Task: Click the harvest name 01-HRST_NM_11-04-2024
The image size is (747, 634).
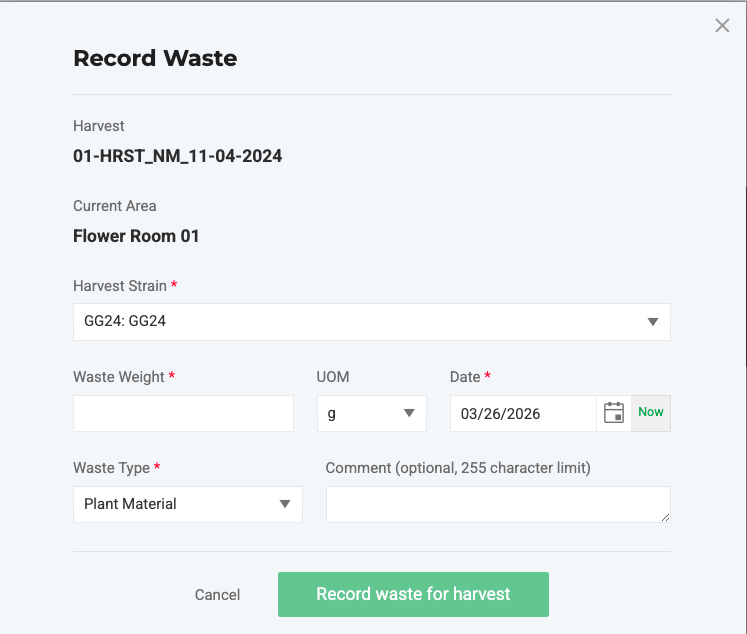Action: click(177, 156)
